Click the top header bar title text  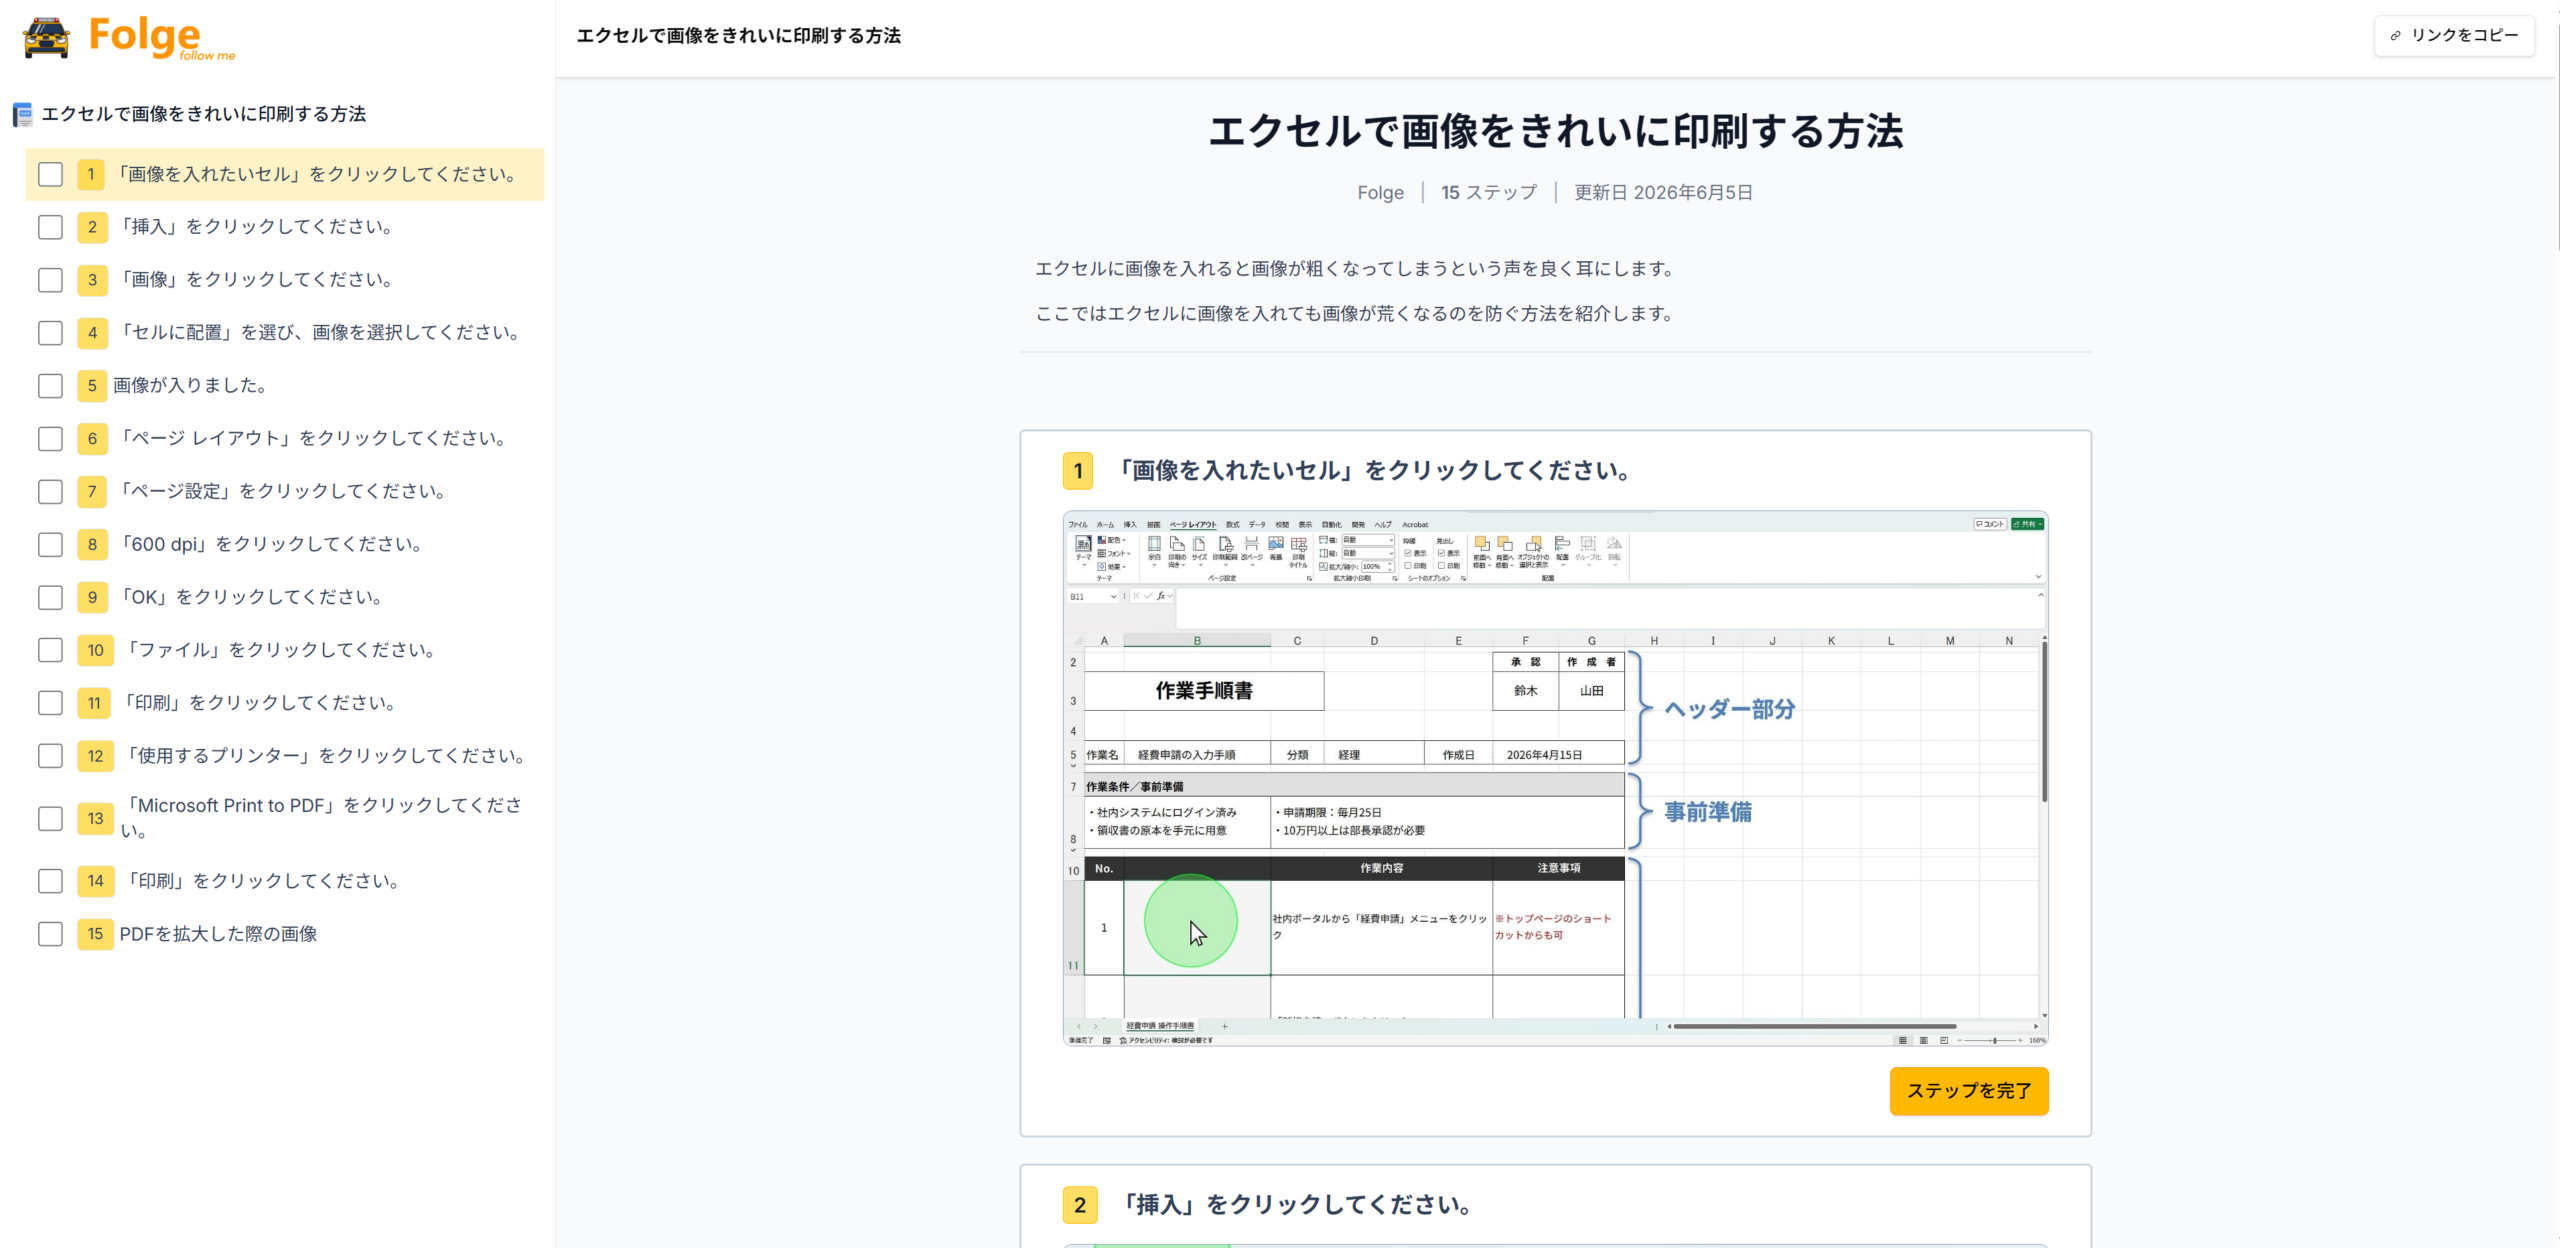click(x=738, y=36)
